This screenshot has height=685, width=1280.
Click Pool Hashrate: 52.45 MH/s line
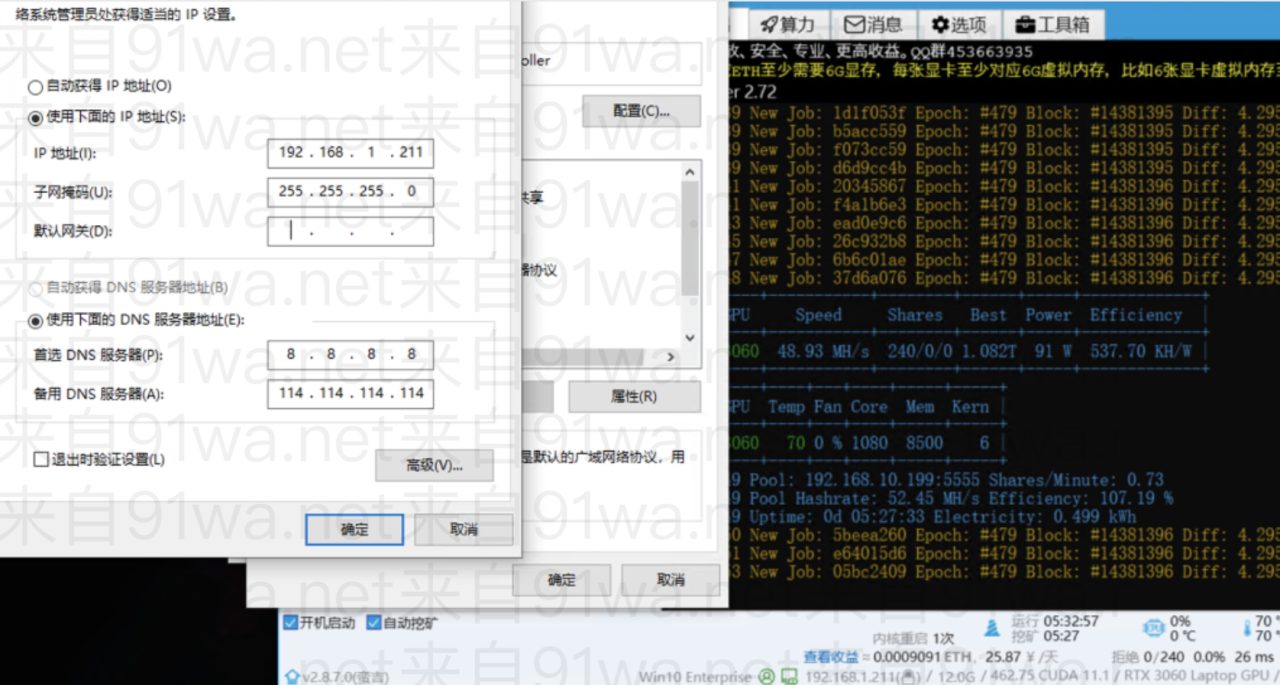point(951,498)
